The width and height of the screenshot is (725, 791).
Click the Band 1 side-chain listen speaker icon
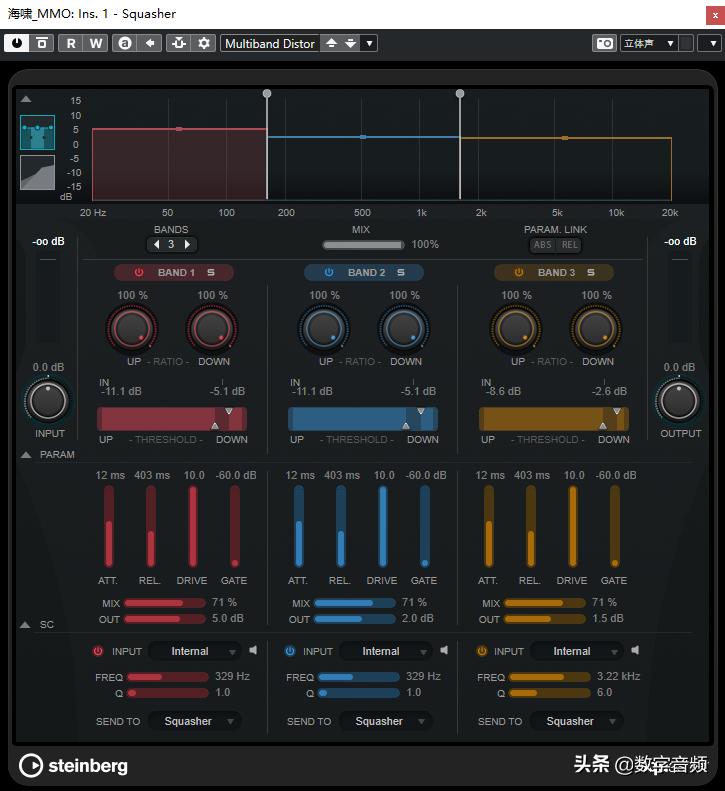253,650
